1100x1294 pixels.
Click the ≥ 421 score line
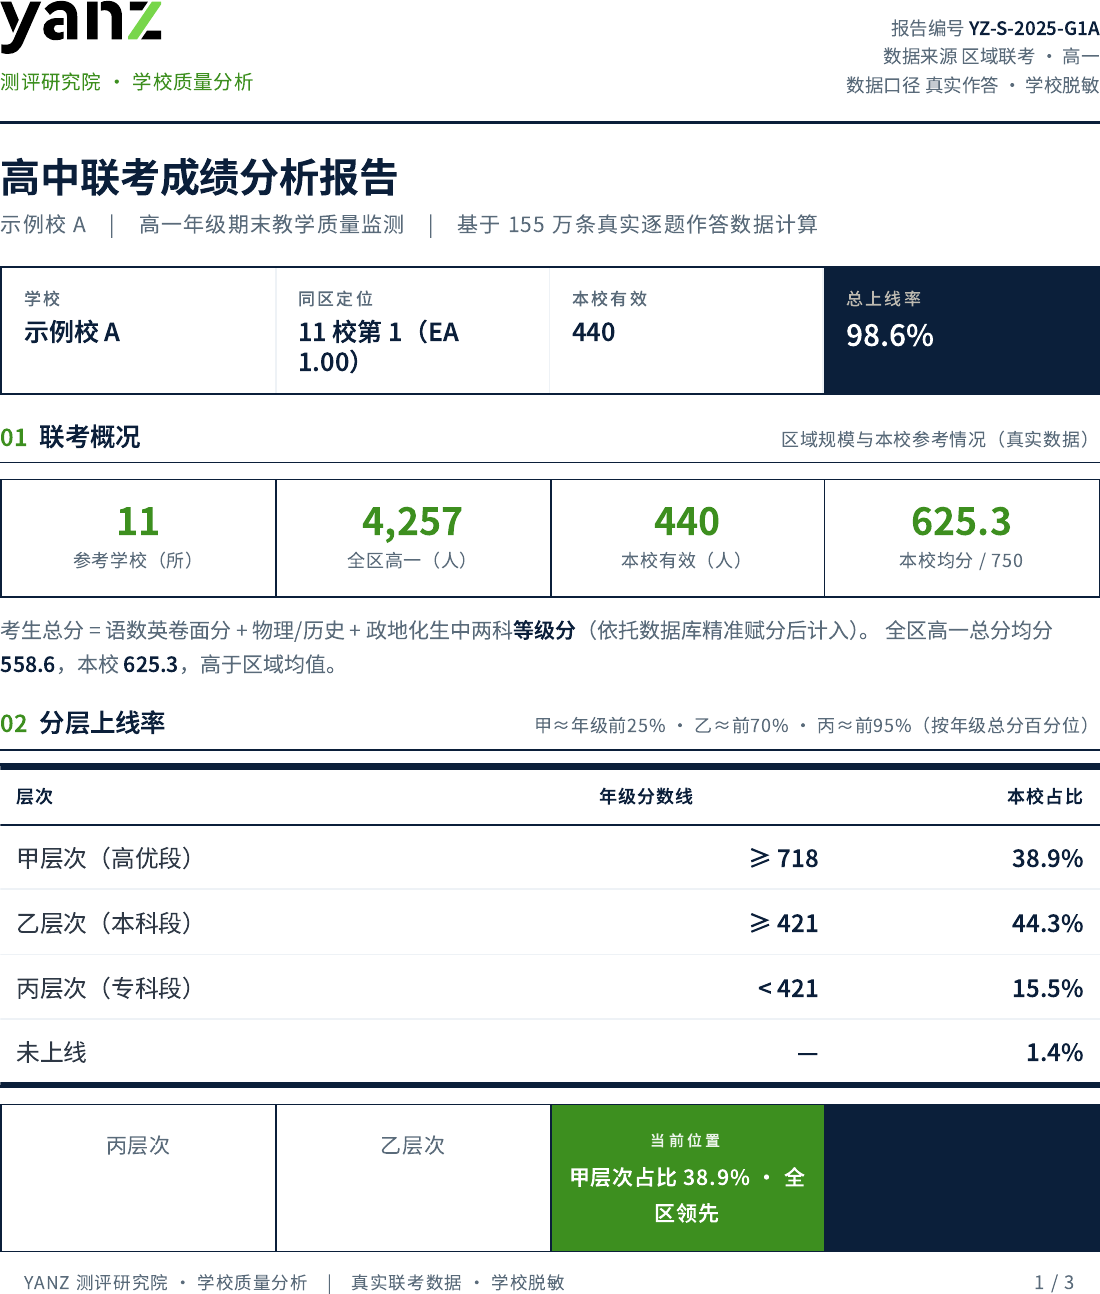[x=784, y=923]
